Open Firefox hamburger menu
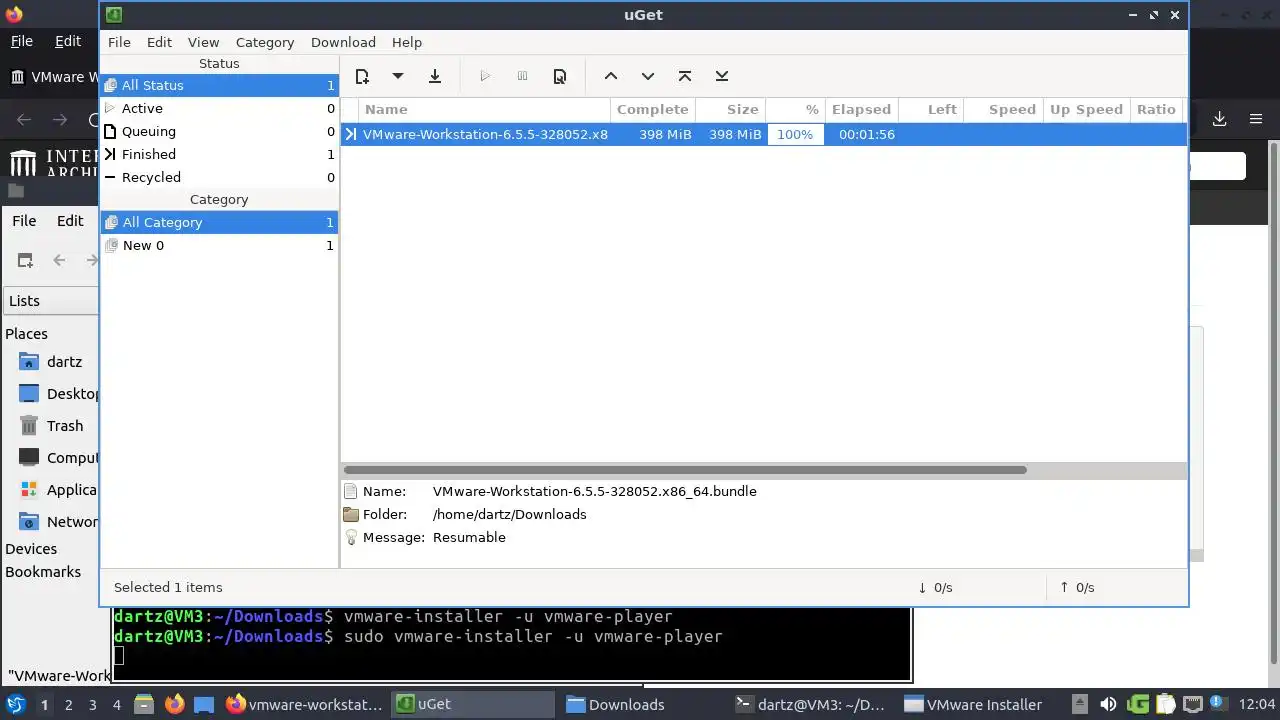The width and height of the screenshot is (1280, 720). tap(1256, 119)
